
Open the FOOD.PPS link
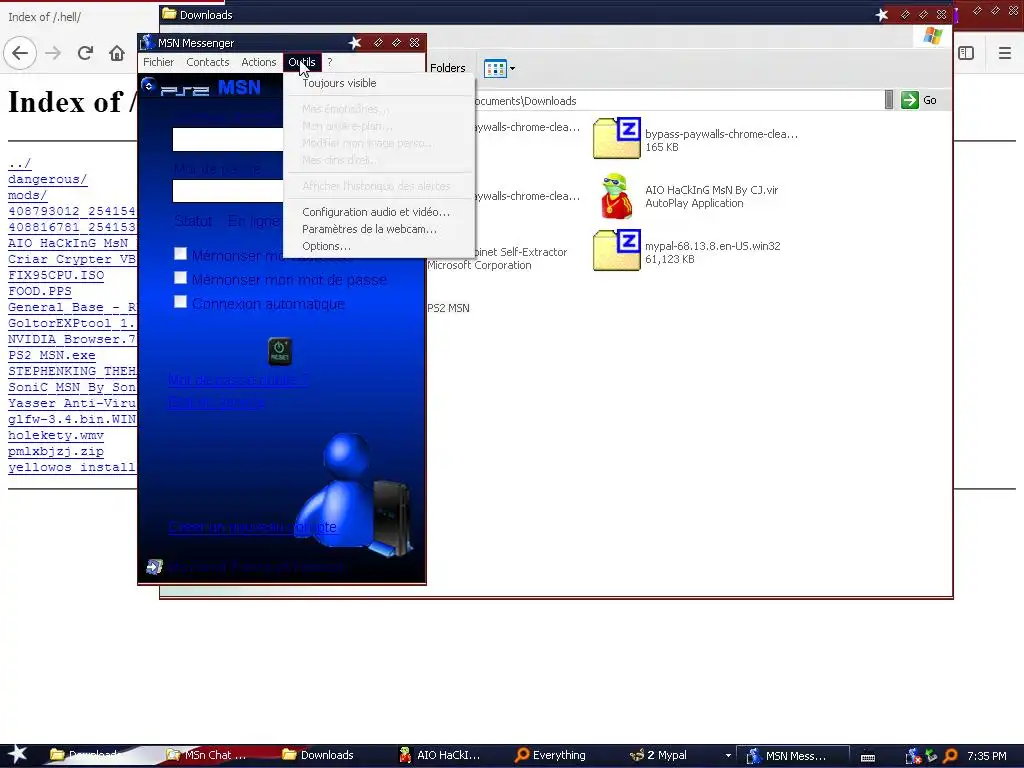tap(40, 291)
